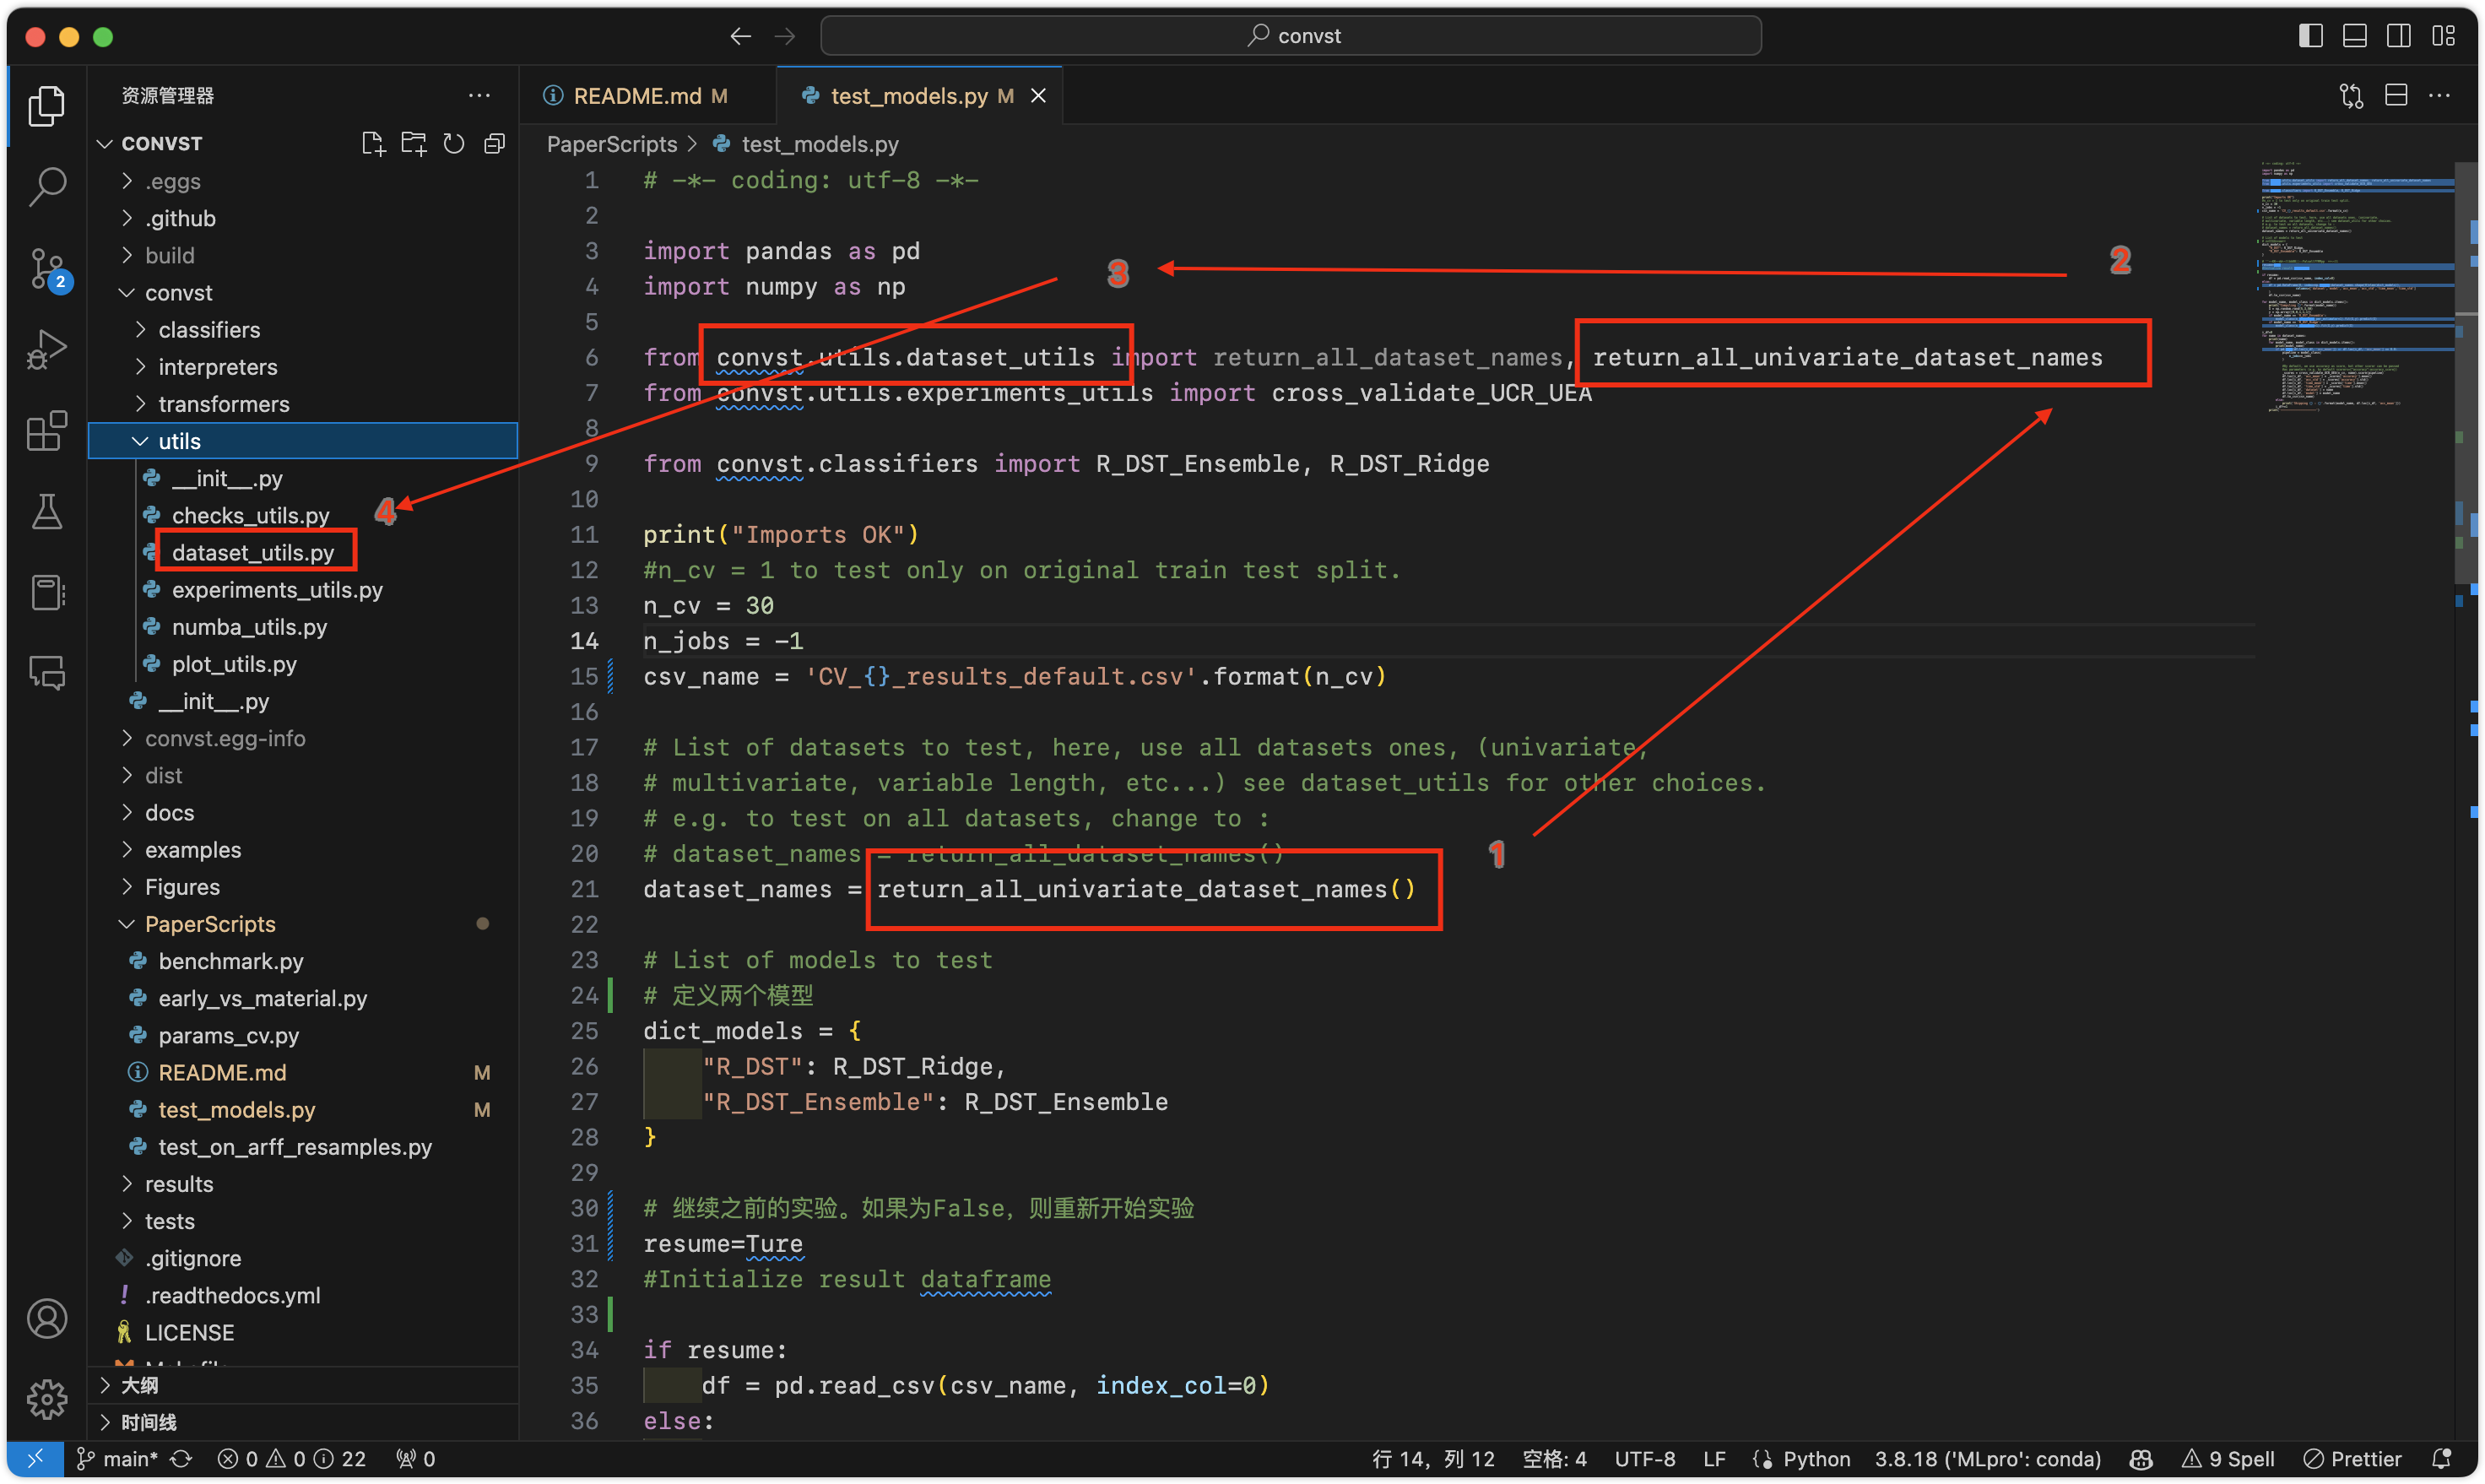Click Prettier formatter status item

pyautogui.click(x=2352, y=1459)
